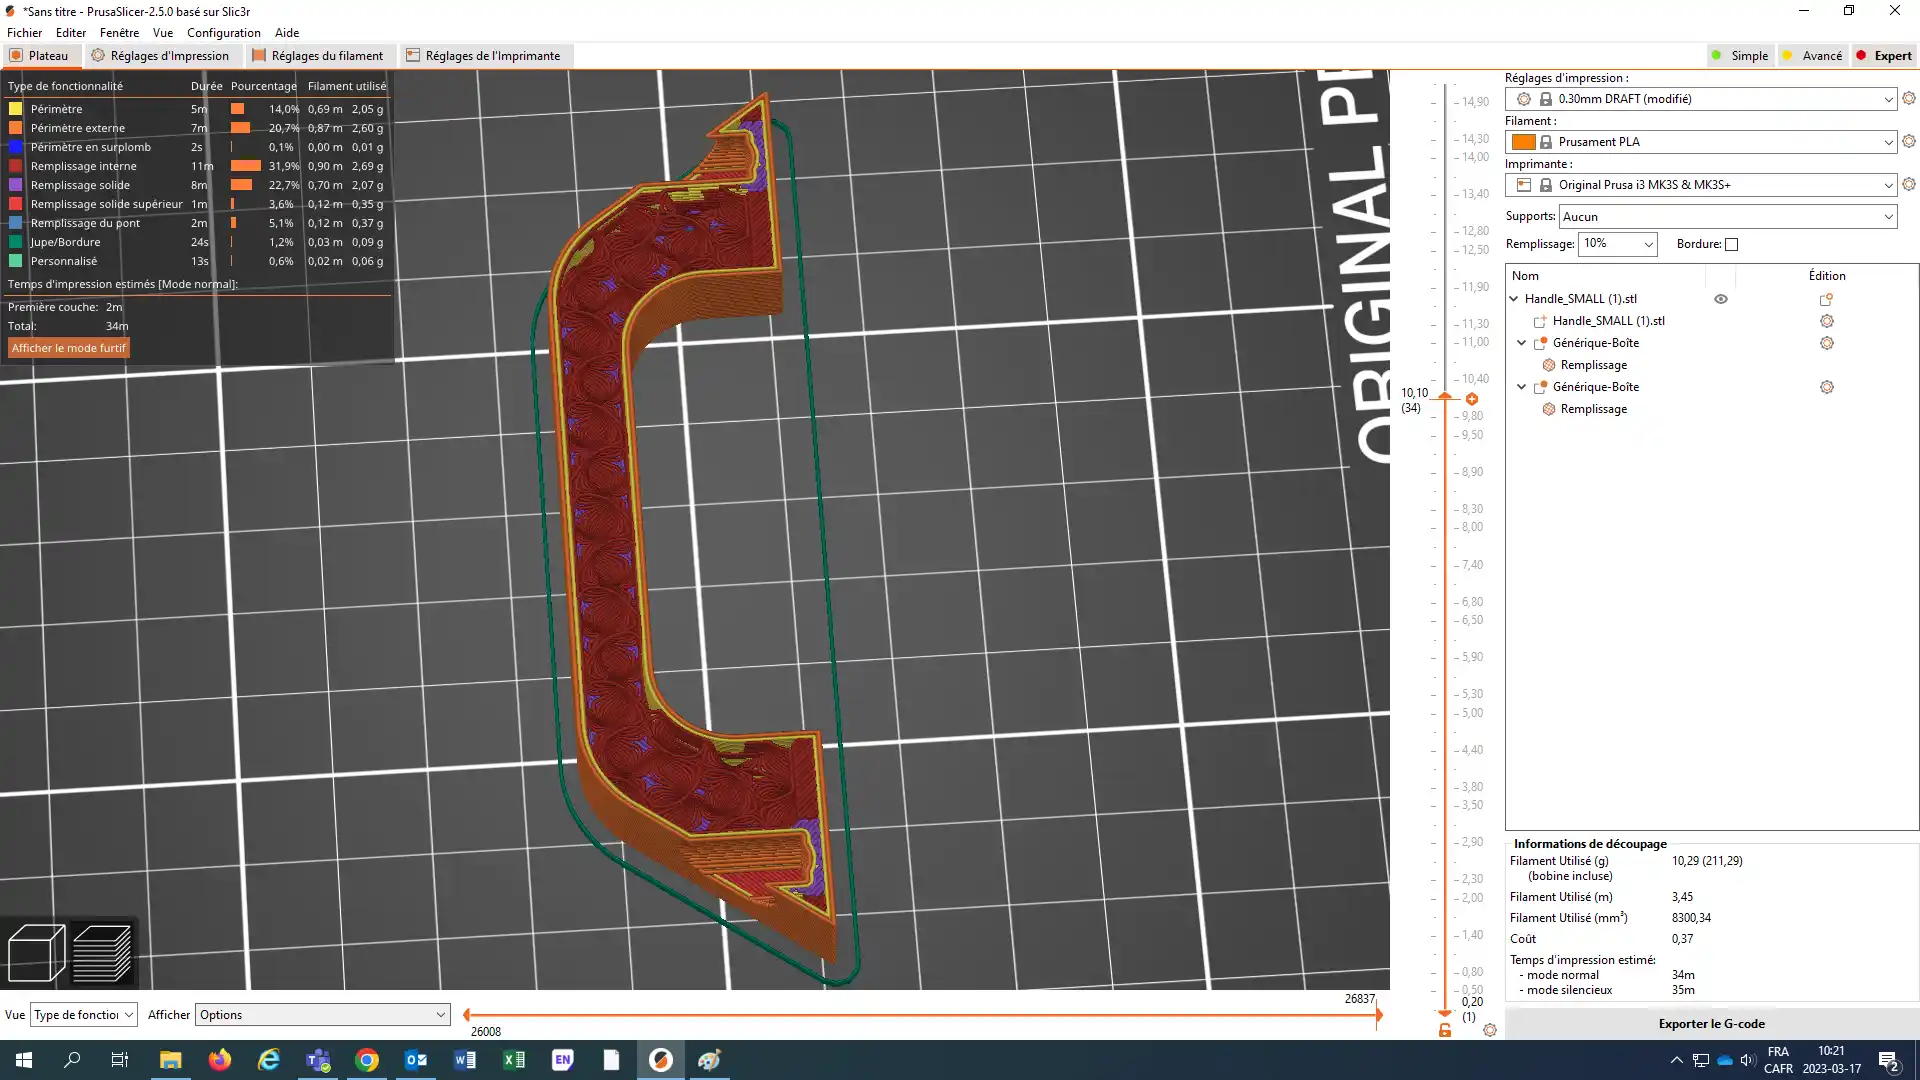Open Réglages de l'Imprimante tab
The image size is (1920, 1080).
click(x=485, y=56)
